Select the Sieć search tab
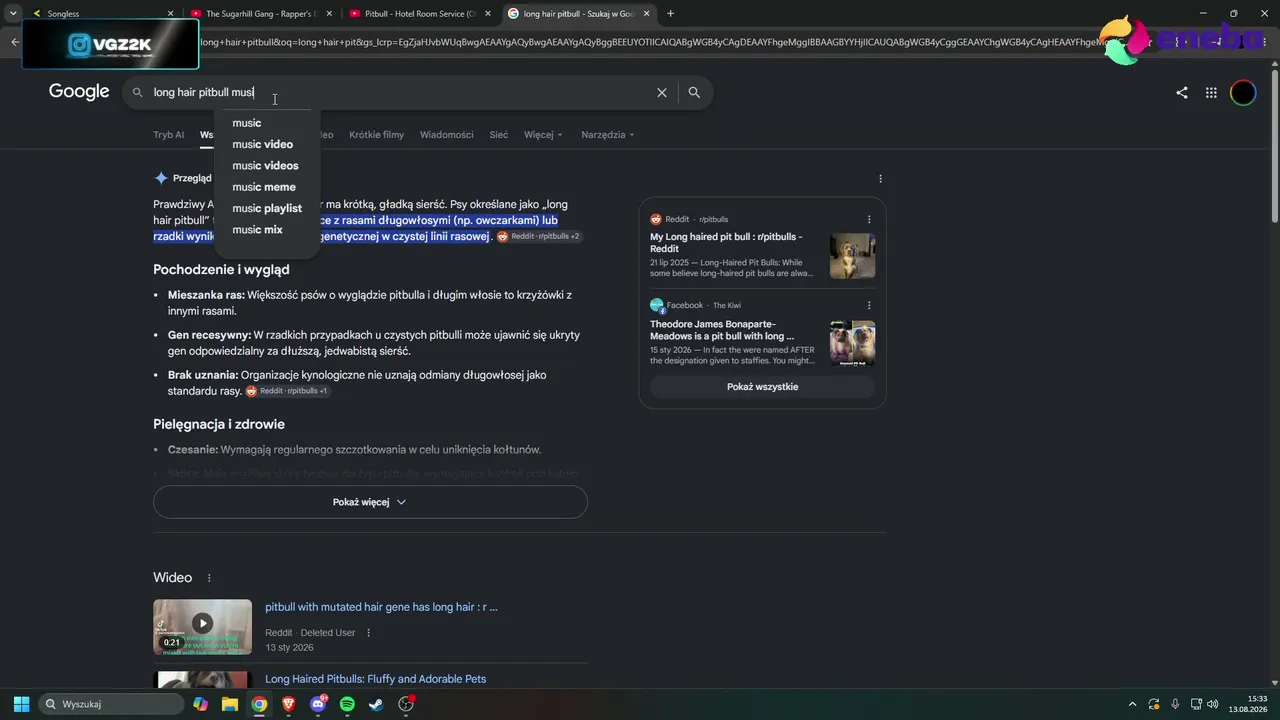Viewport: 1280px width, 720px height. pos(499,135)
